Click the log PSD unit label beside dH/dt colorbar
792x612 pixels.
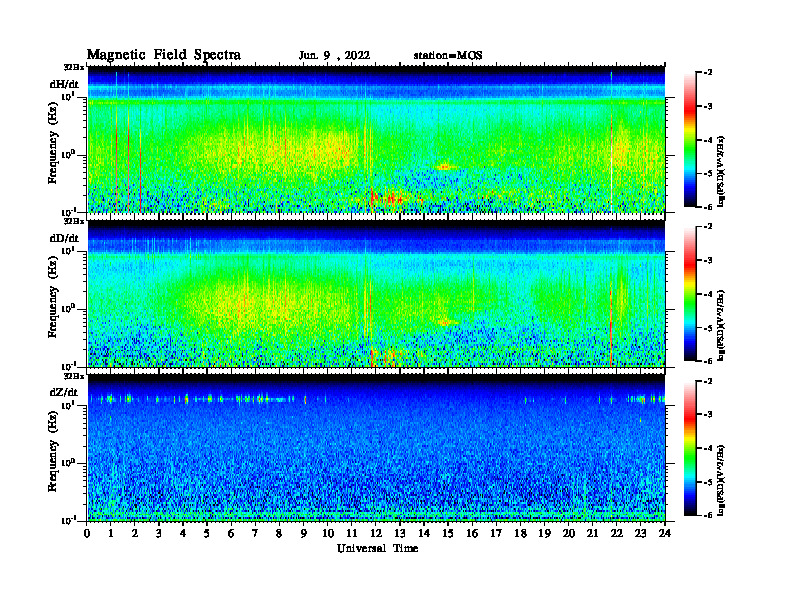[x=721, y=172]
